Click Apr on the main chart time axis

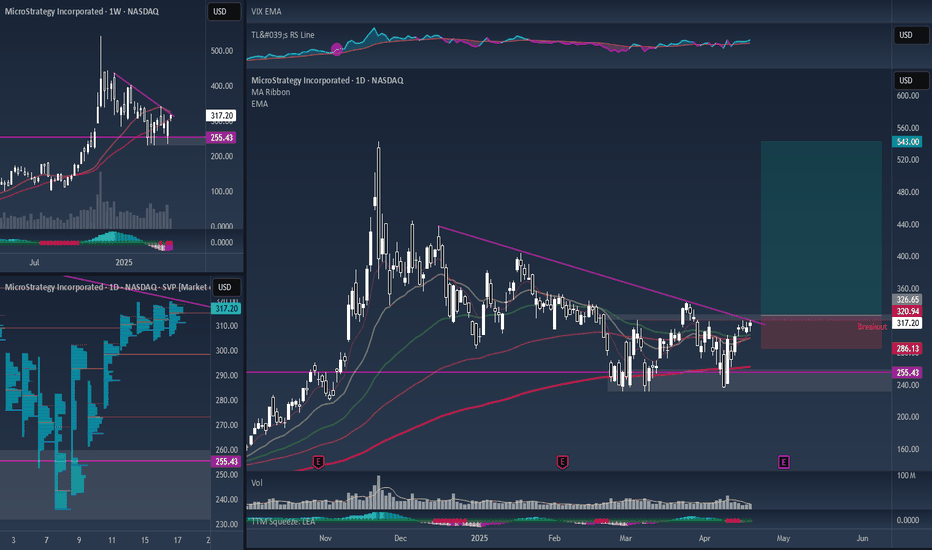704,538
